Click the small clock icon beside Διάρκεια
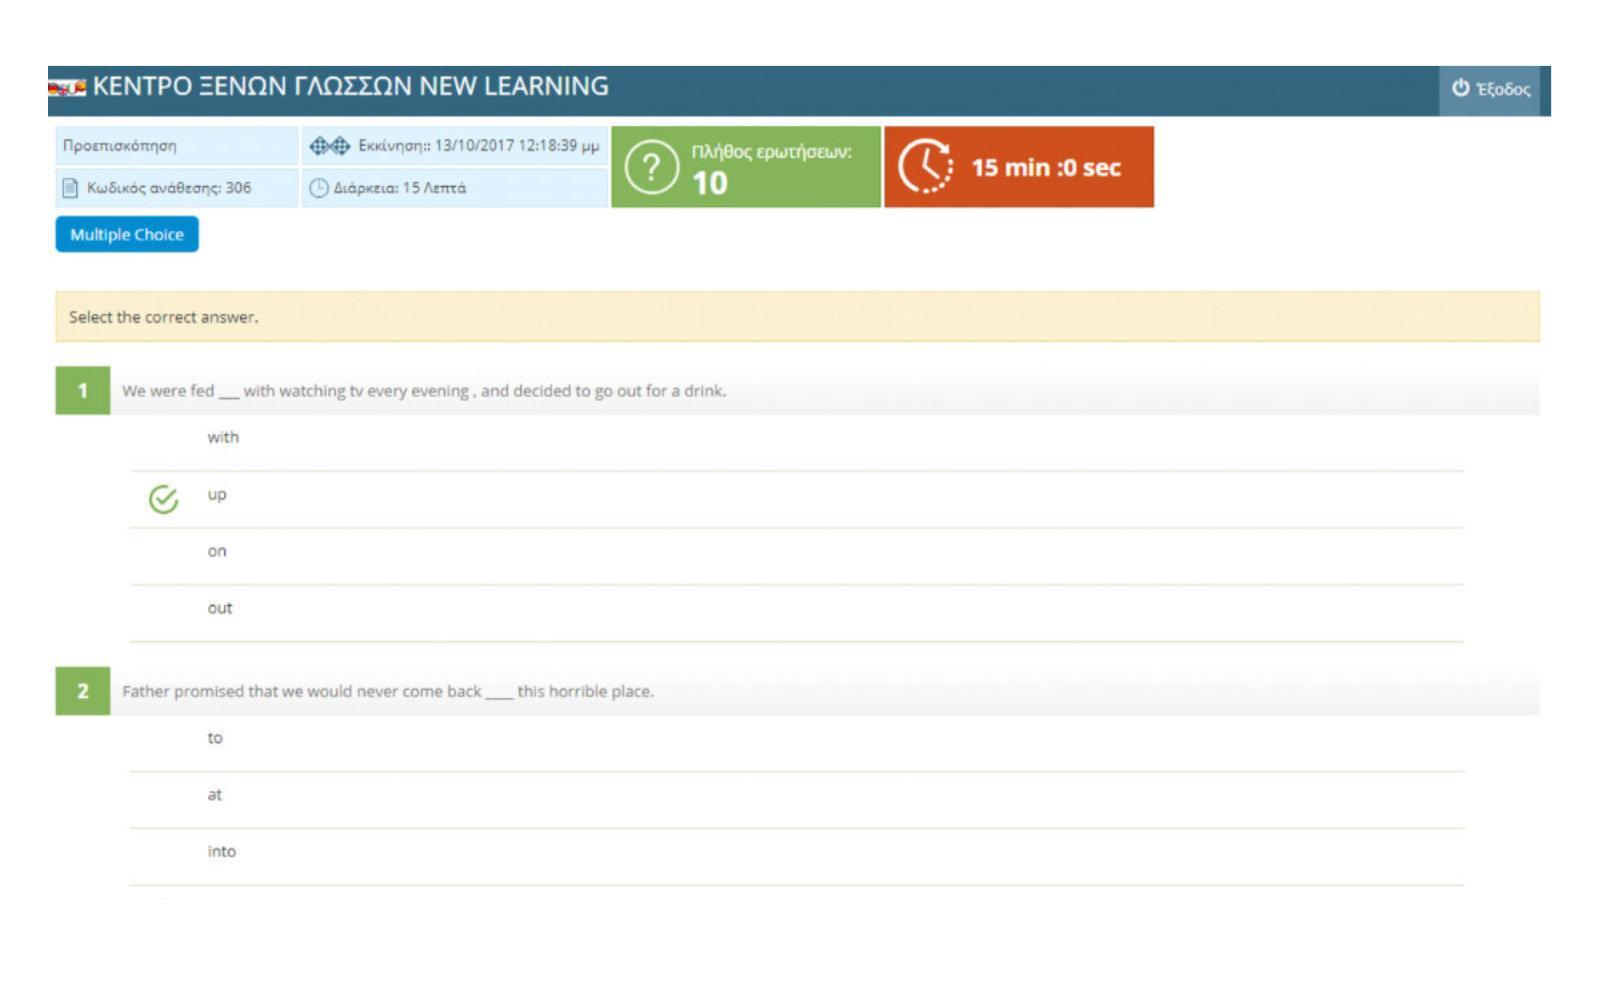The width and height of the screenshot is (1602, 986). click(318, 188)
